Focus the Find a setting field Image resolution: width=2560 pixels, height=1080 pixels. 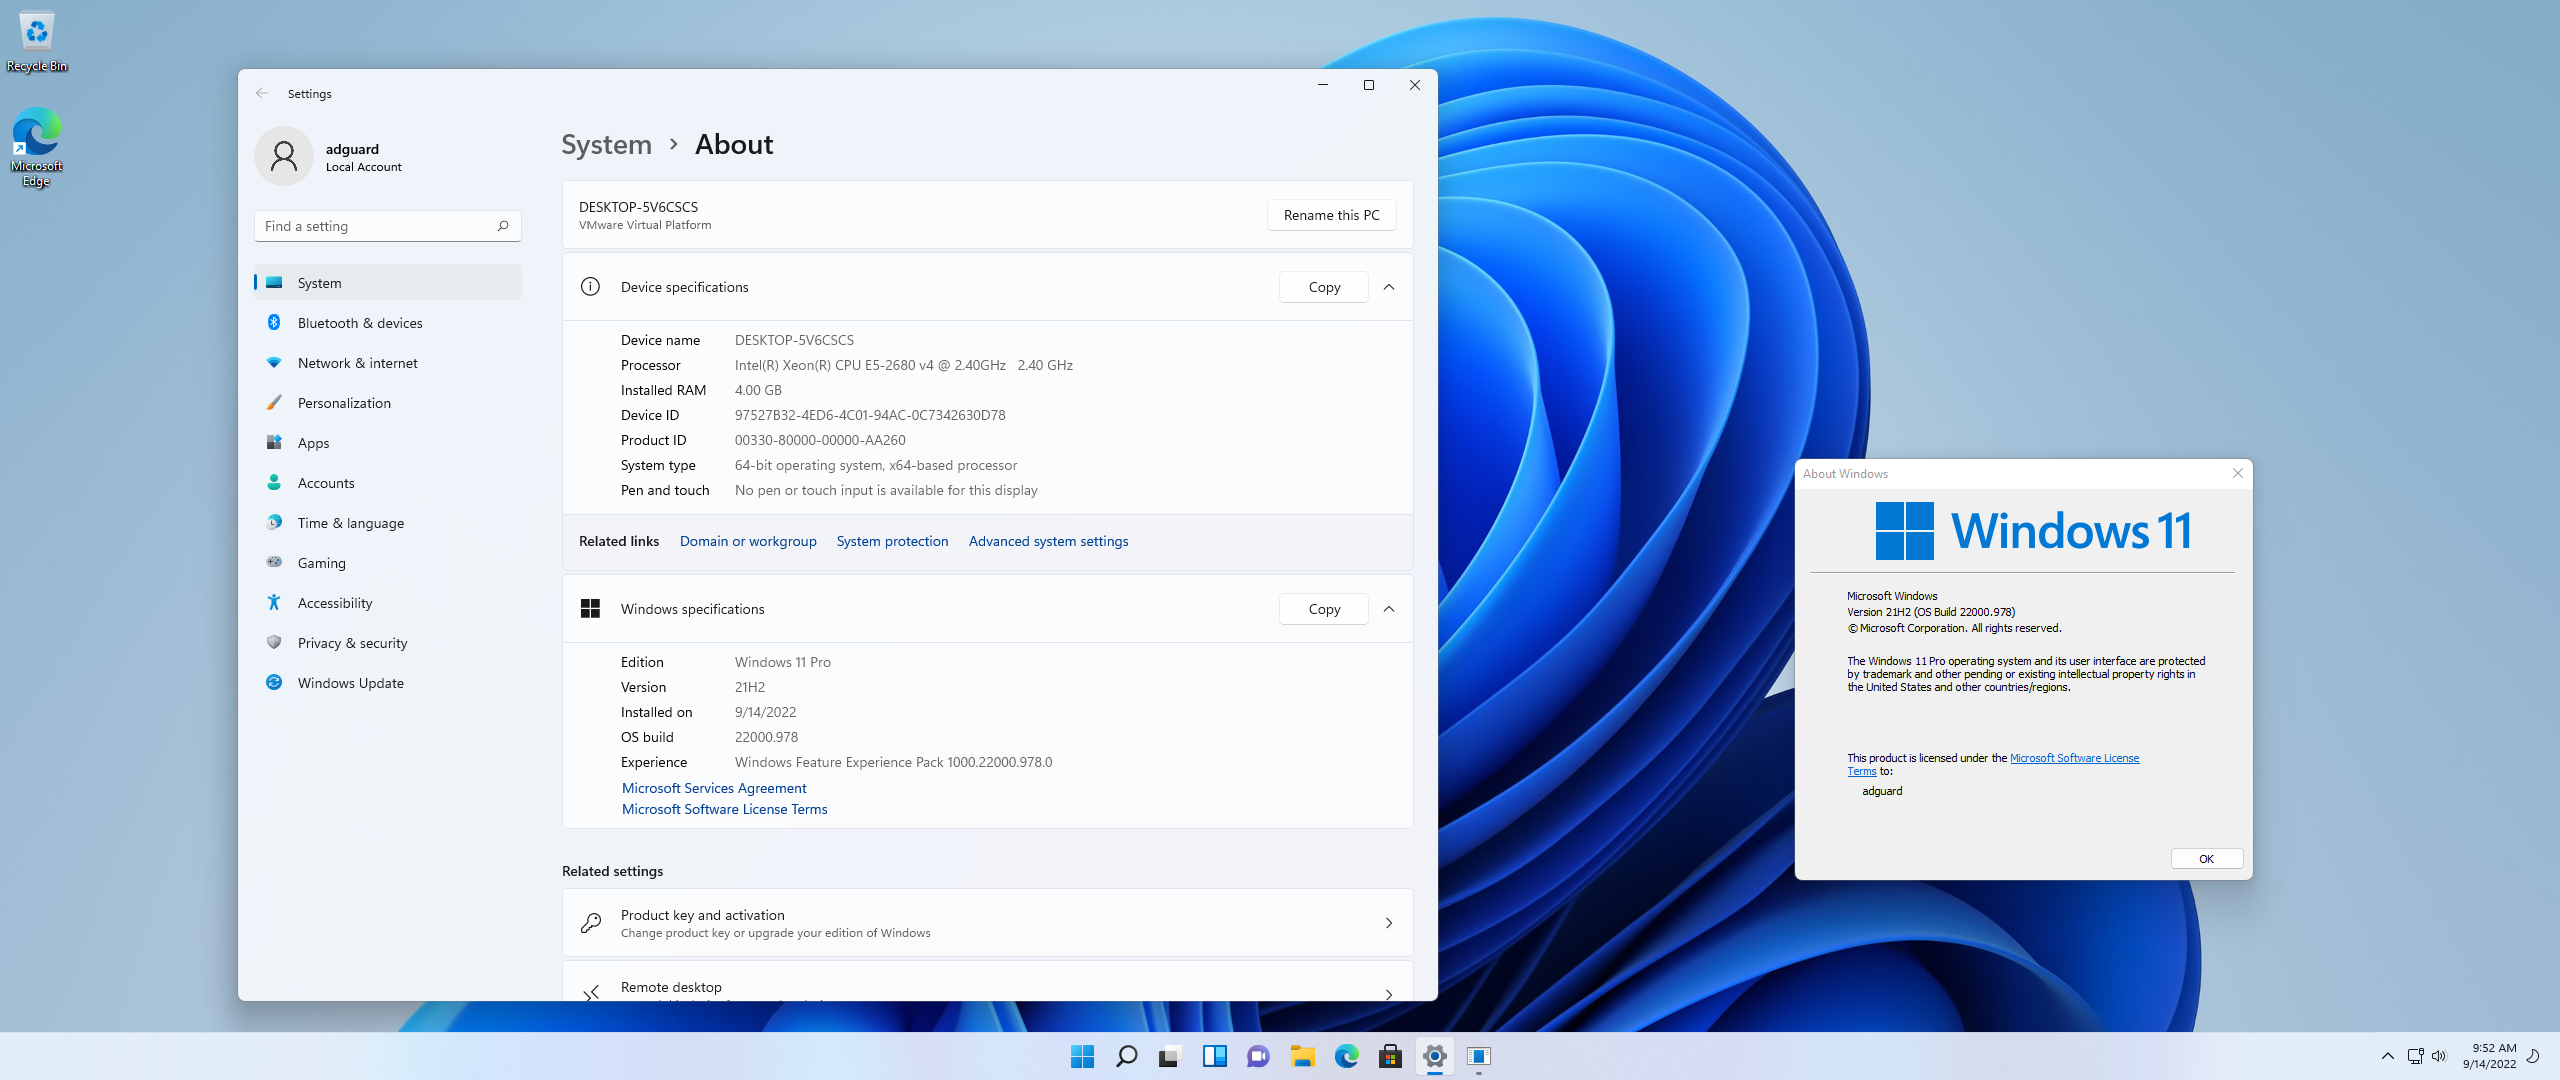coord(388,226)
